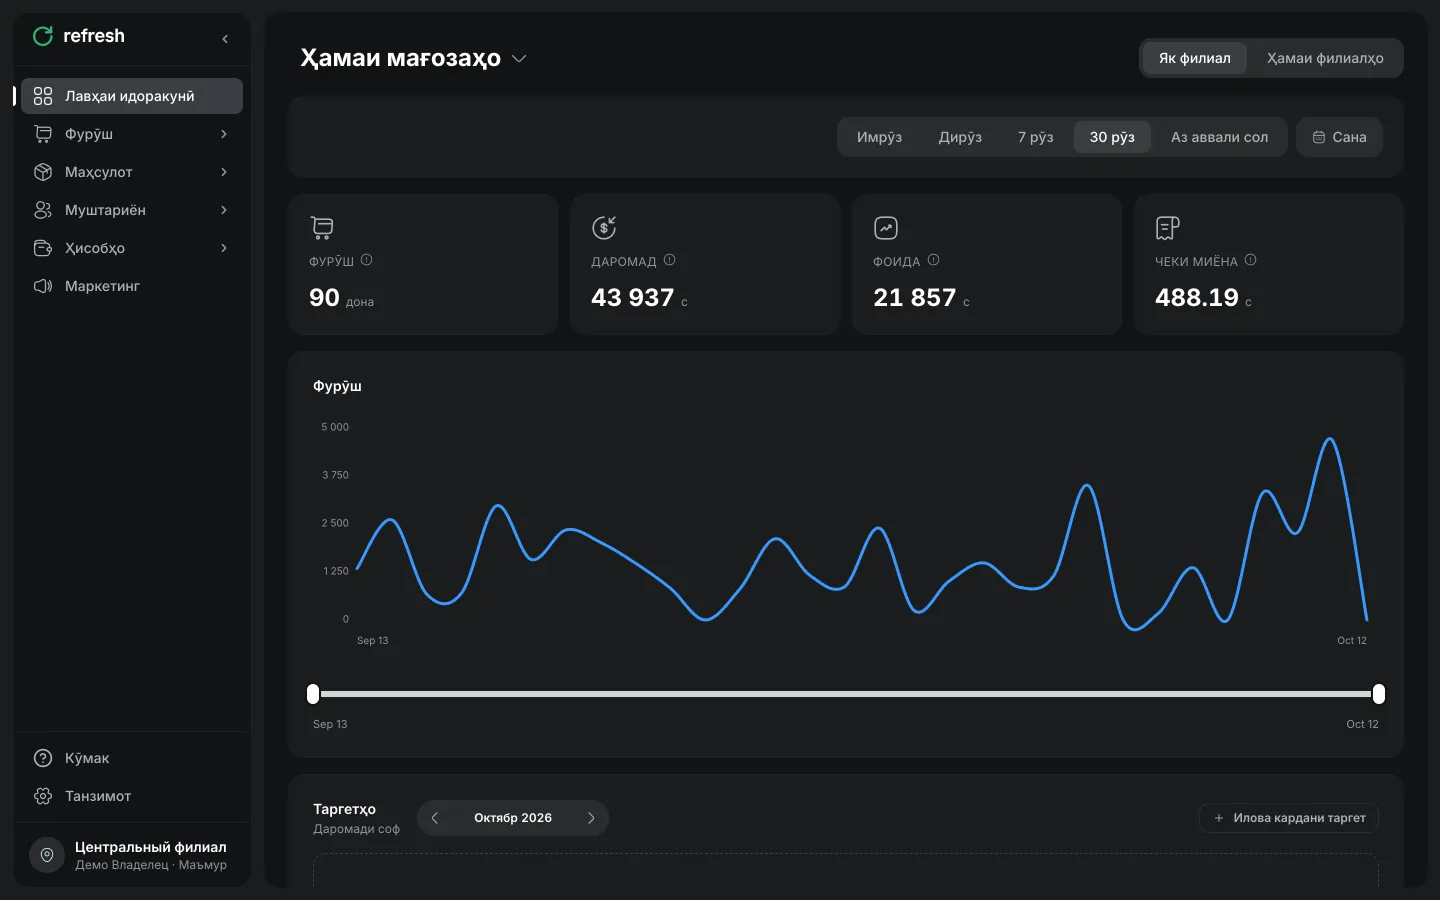1440x900 pixels.
Task: Select the Аз аввали сол tab
Action: point(1219,137)
